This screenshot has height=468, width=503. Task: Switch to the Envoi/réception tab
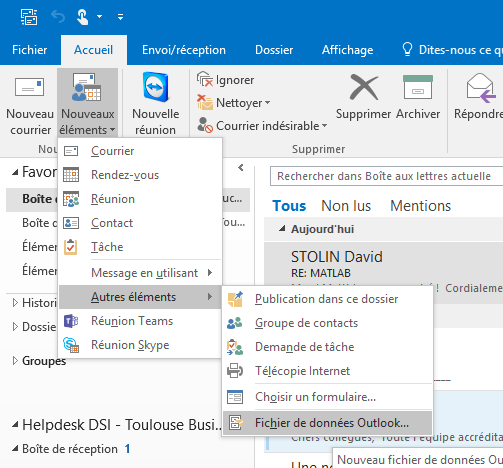pyautogui.click(x=184, y=50)
